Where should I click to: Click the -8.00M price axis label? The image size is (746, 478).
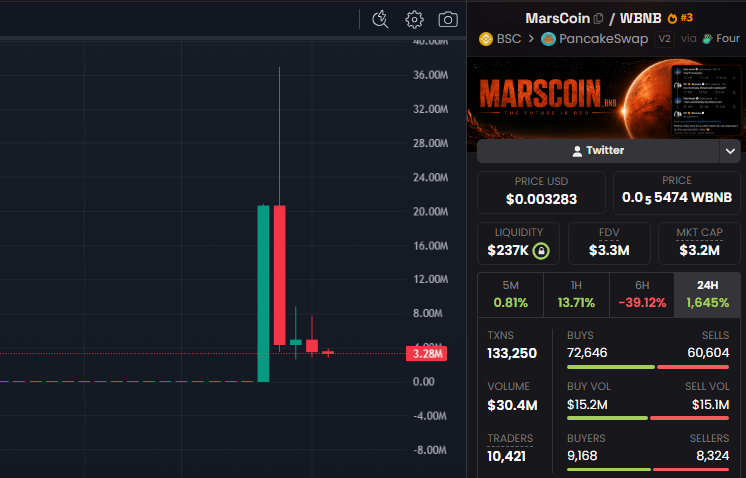(x=430, y=450)
